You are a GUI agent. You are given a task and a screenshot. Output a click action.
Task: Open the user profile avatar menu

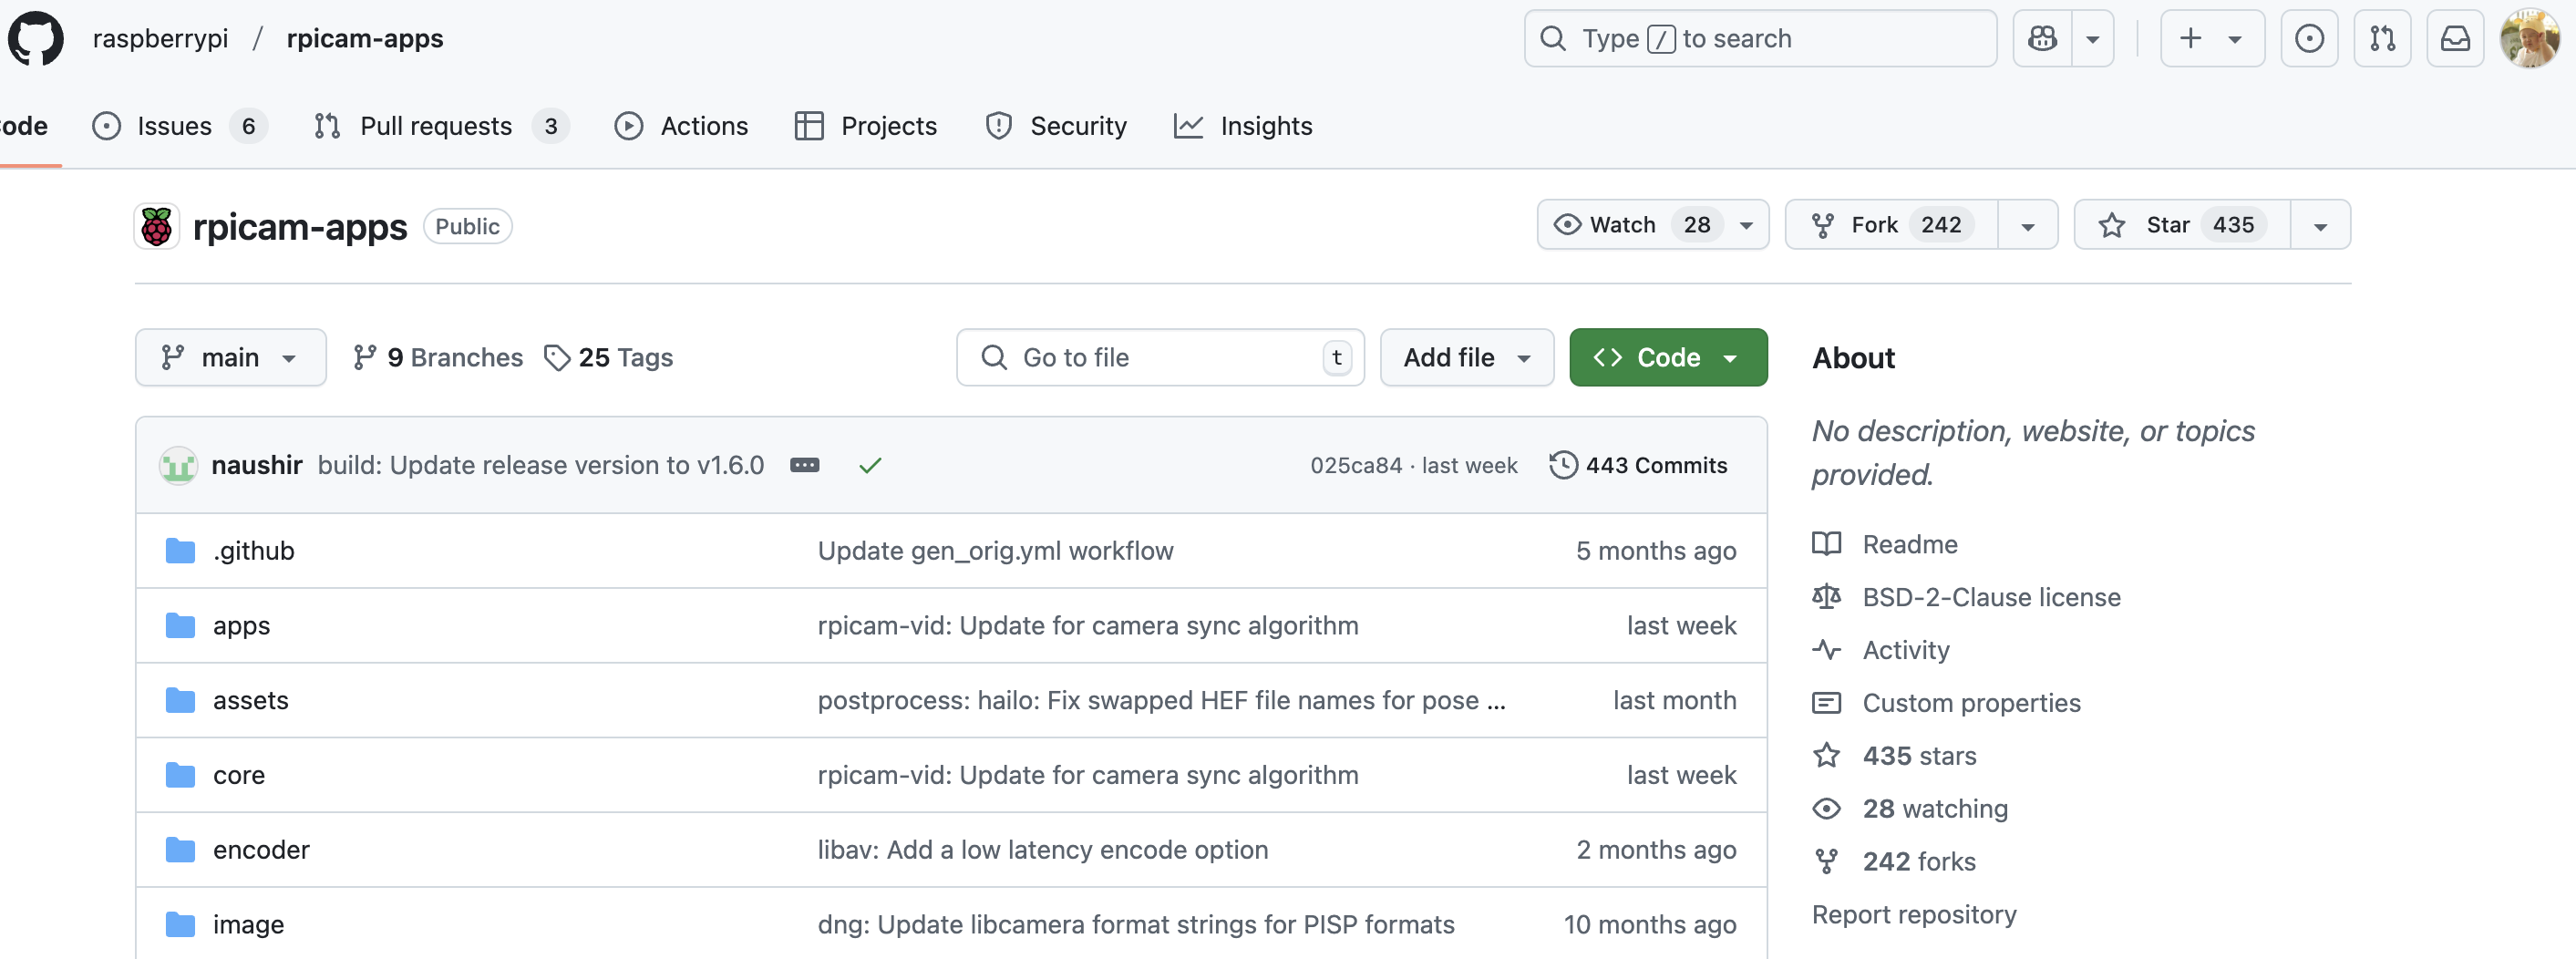click(x=2529, y=39)
